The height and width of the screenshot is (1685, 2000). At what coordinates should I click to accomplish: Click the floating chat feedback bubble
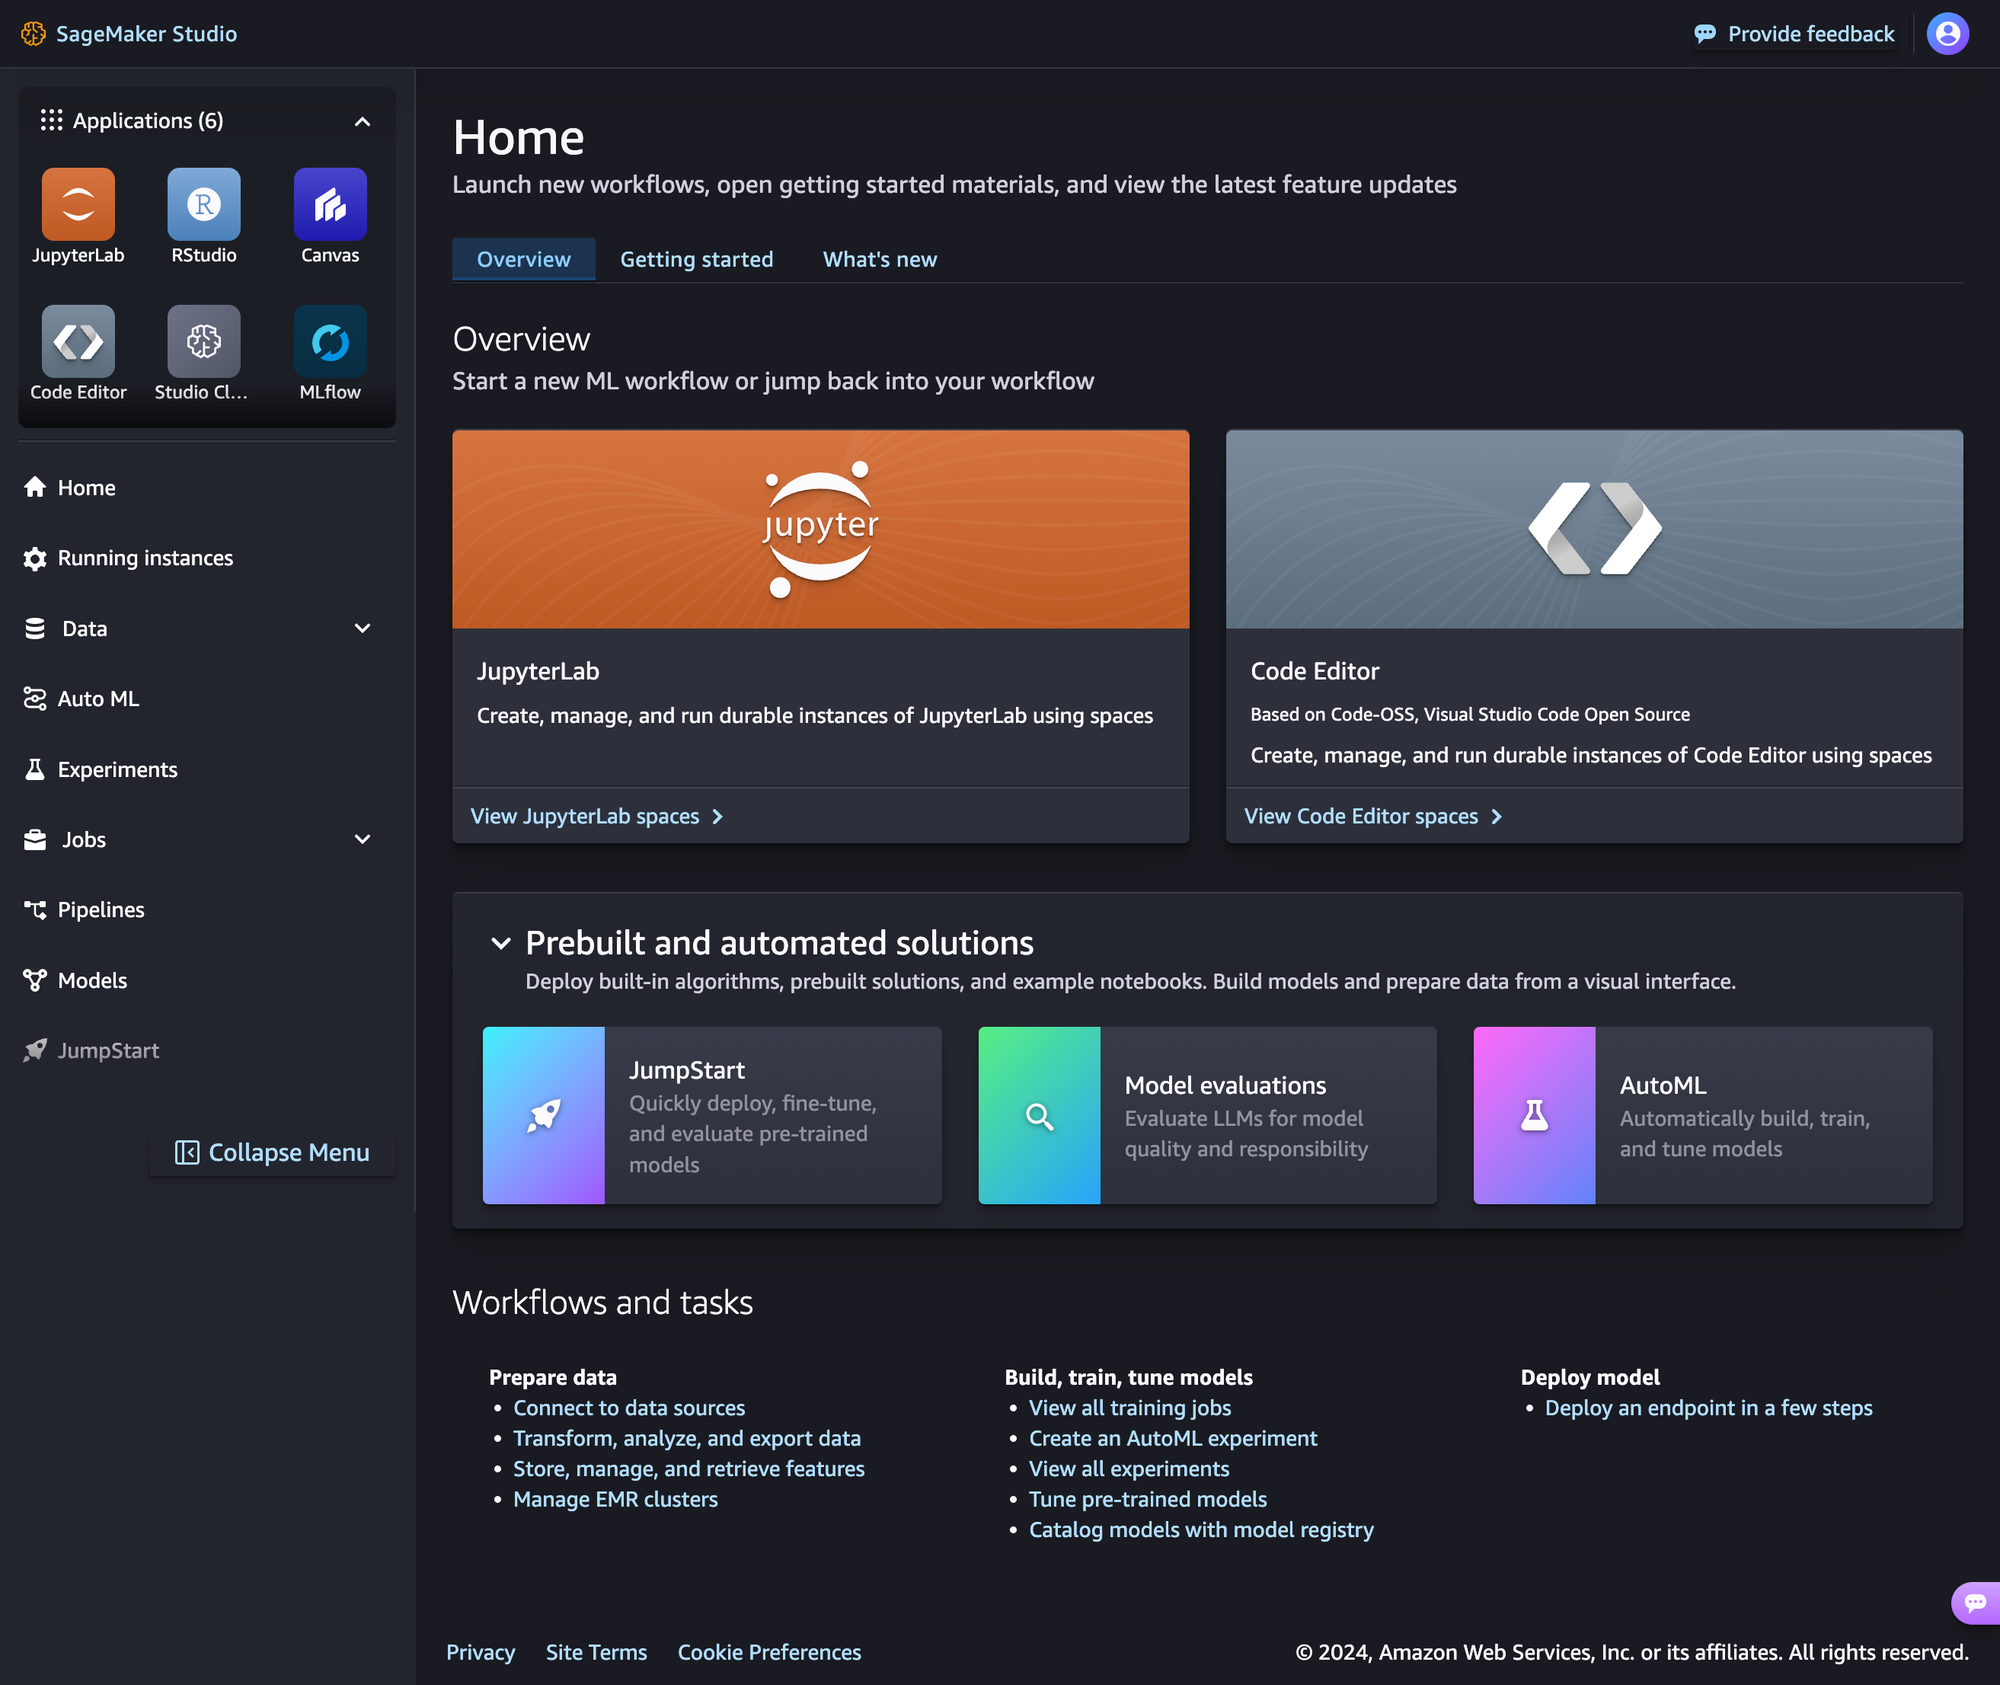coord(1975,1603)
